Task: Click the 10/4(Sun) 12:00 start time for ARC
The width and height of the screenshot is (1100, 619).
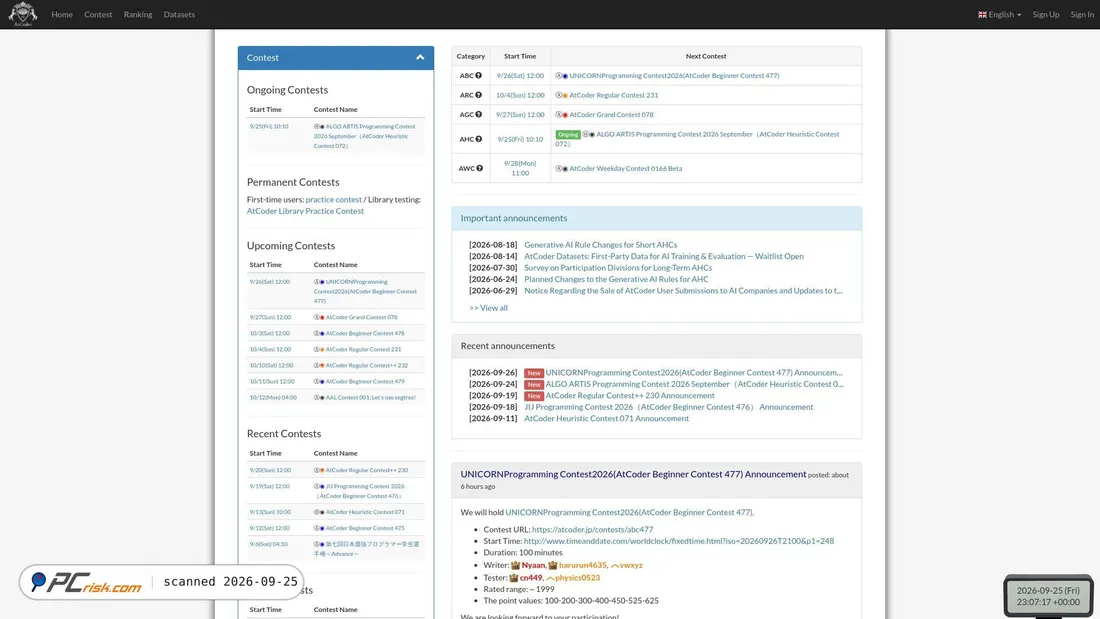Action: tap(520, 95)
